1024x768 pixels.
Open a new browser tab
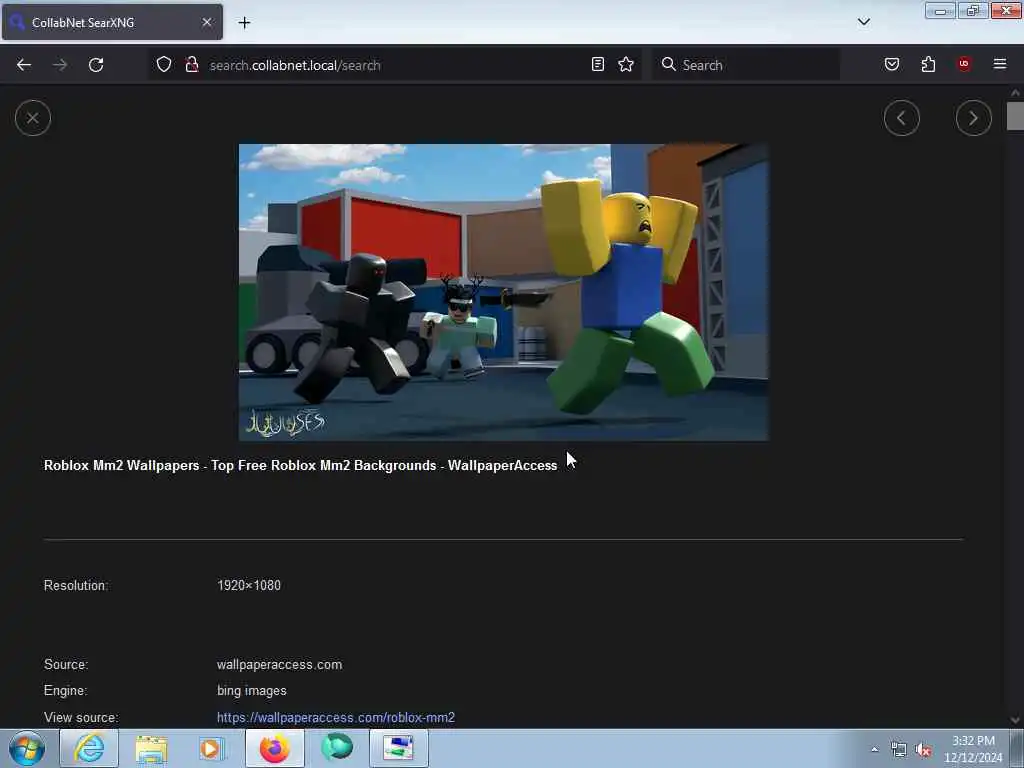tap(244, 23)
